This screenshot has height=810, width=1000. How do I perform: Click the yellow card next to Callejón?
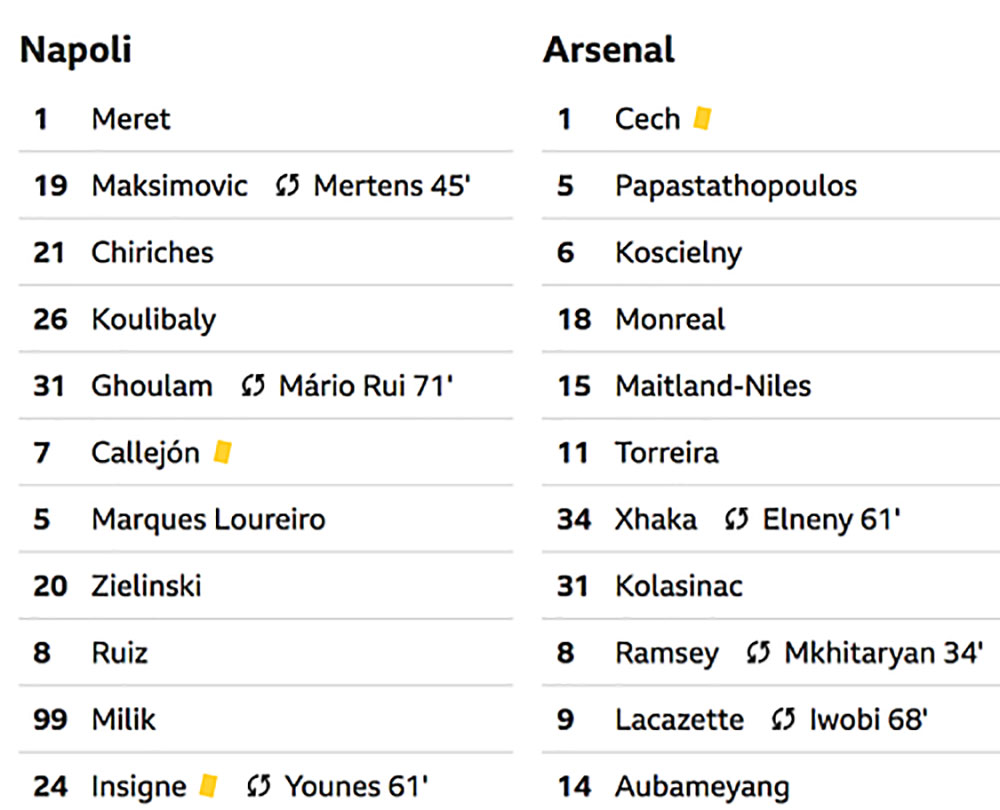(x=222, y=452)
